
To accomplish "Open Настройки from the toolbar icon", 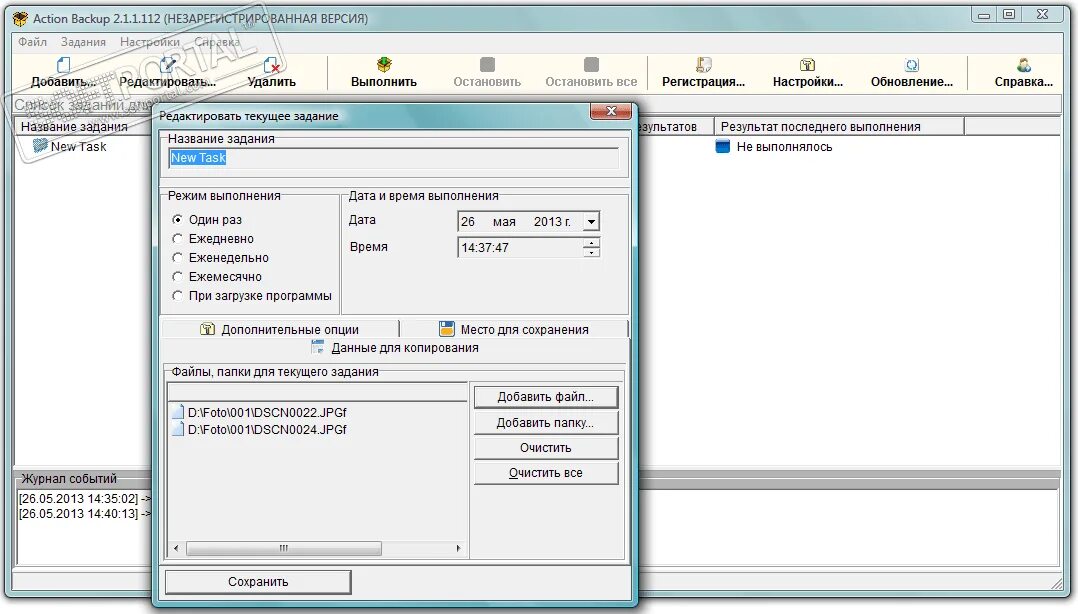I will 807,65.
